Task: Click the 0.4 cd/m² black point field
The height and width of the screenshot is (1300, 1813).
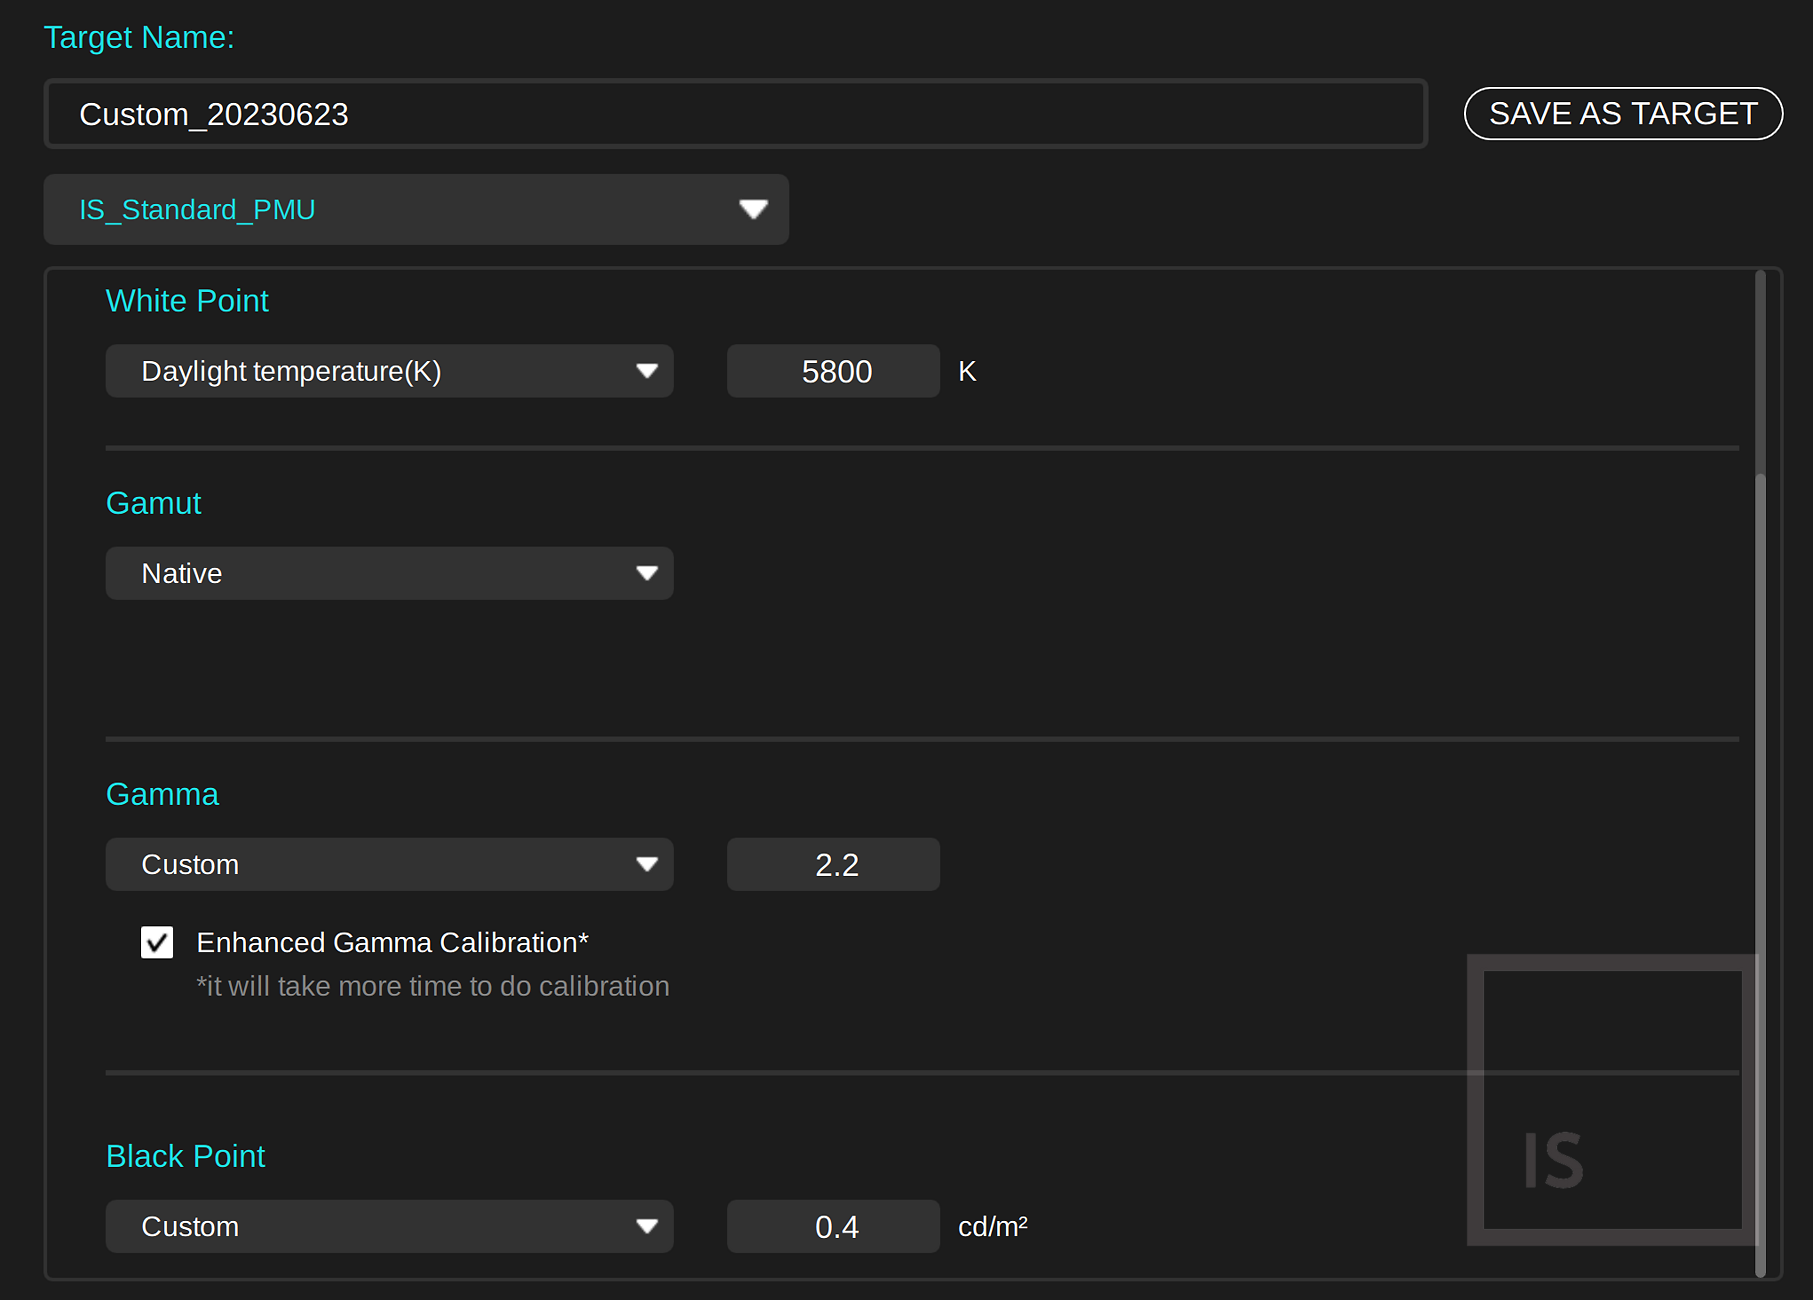Action: [833, 1226]
